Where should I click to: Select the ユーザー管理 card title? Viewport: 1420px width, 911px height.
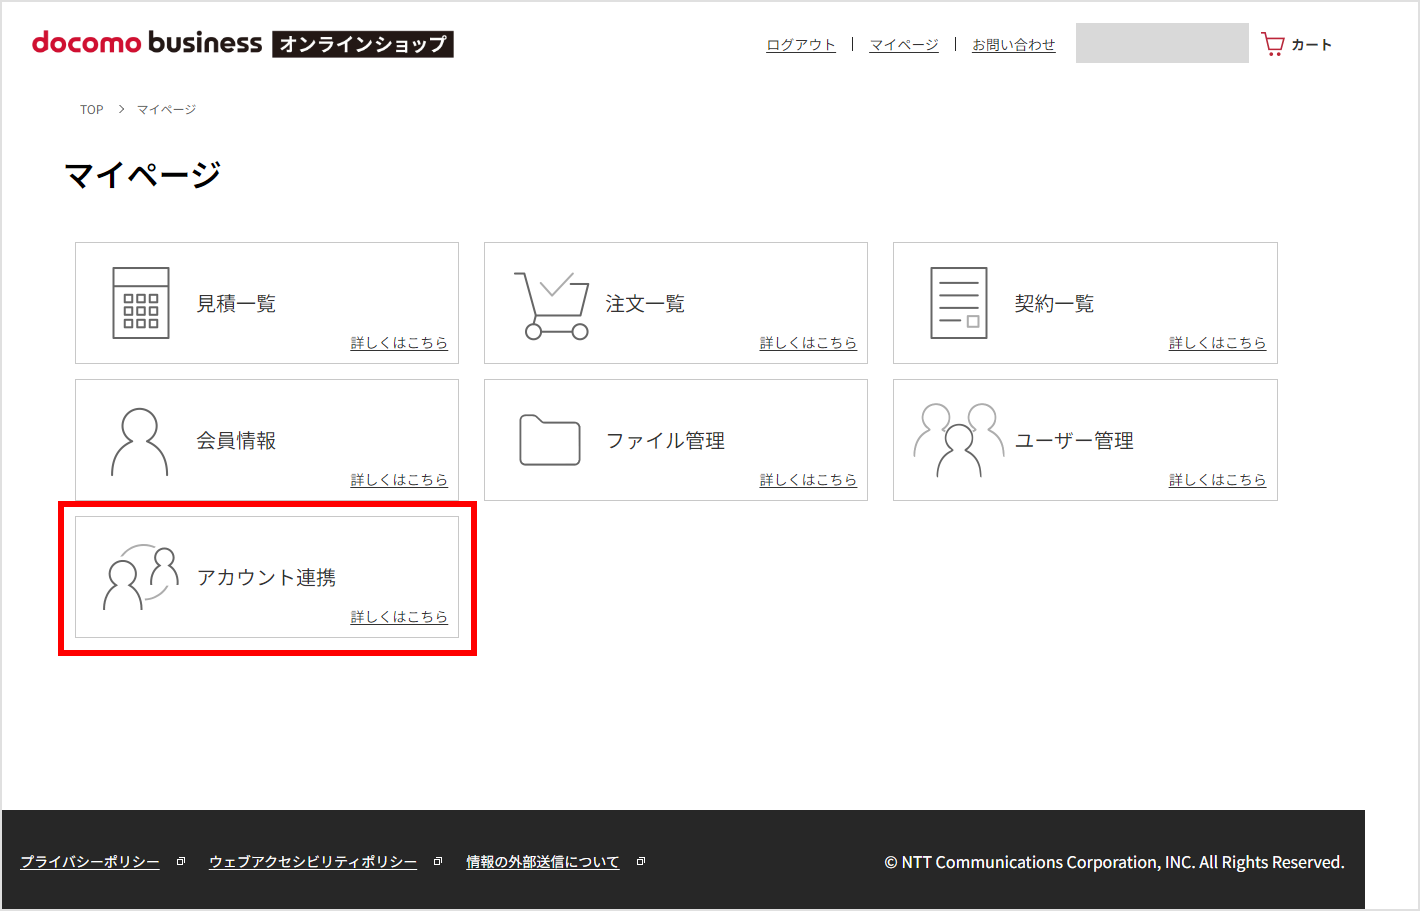(x=1074, y=441)
